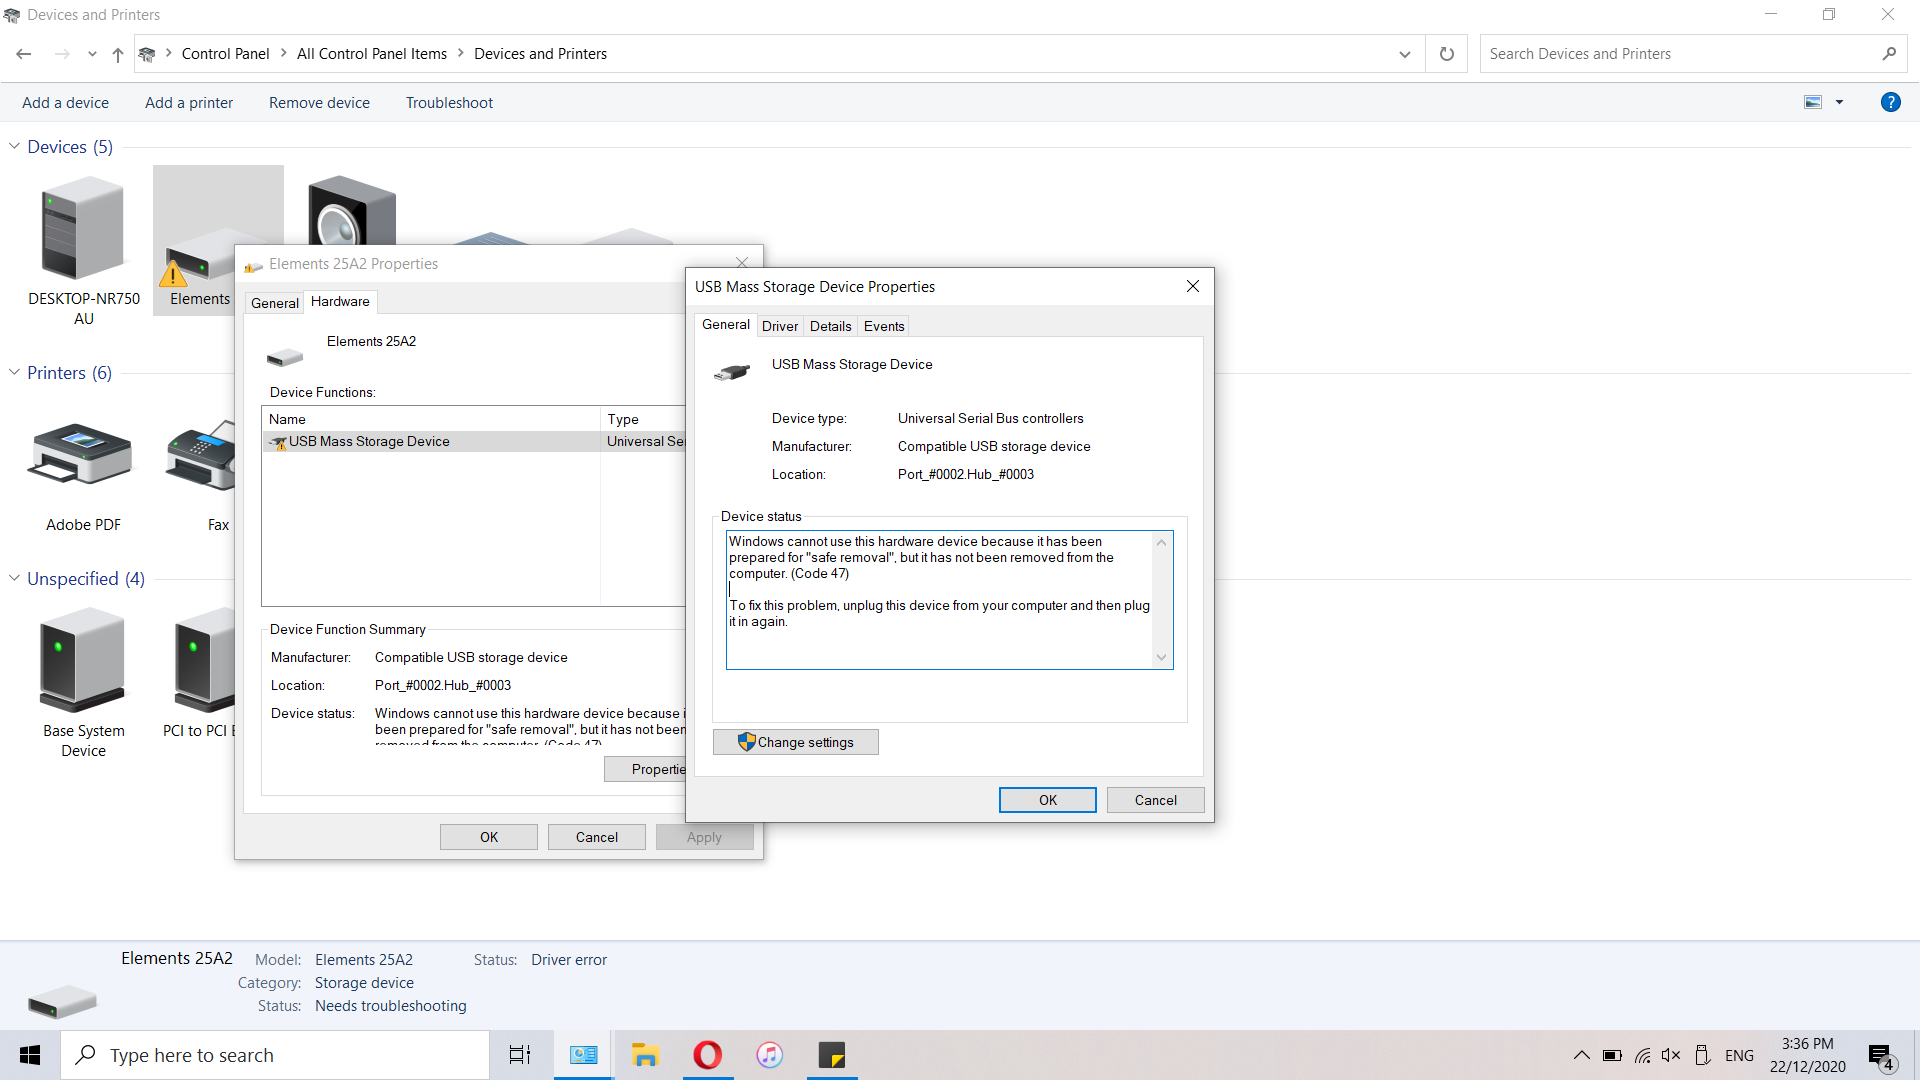Open Opera browser from the taskbar

point(707,1055)
